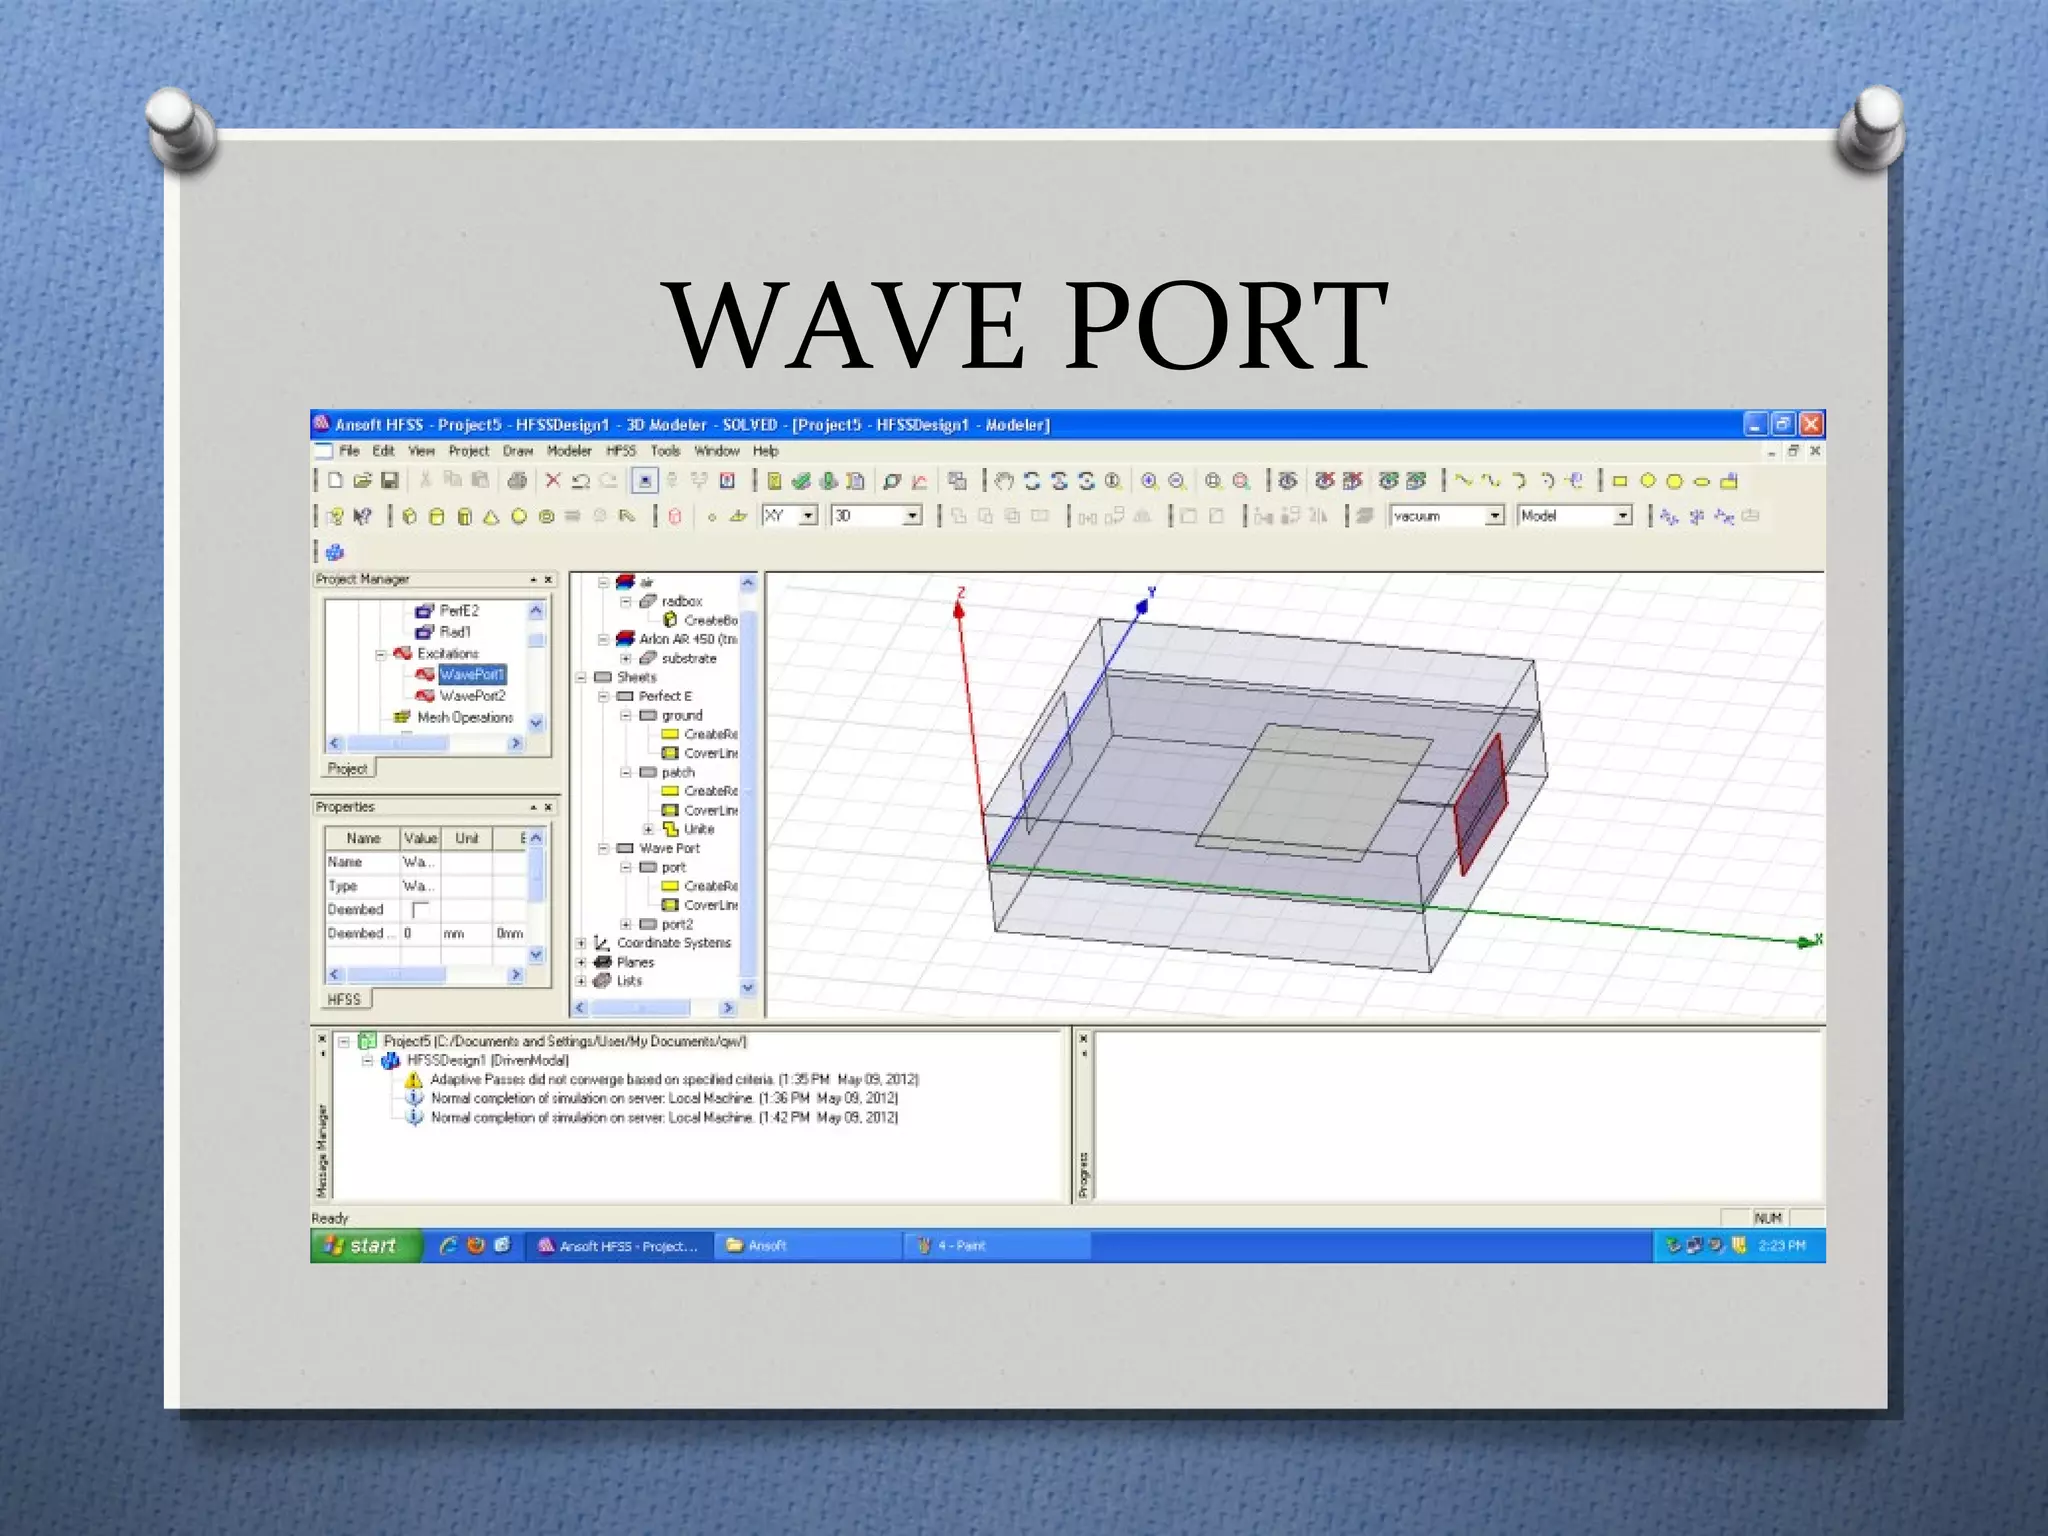Click the Pan hand icon

click(1005, 481)
